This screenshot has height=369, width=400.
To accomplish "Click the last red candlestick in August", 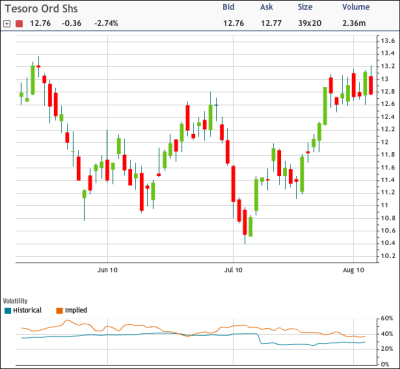I will (371, 85).
